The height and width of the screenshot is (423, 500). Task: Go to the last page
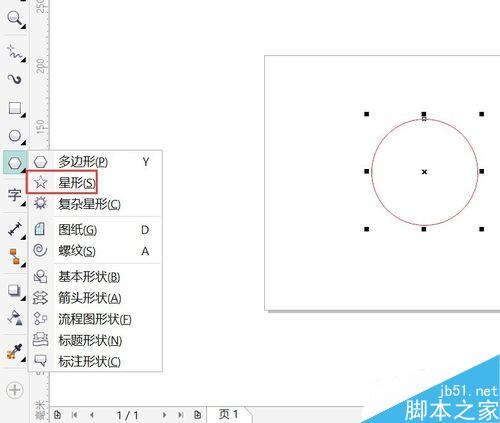click(180, 415)
